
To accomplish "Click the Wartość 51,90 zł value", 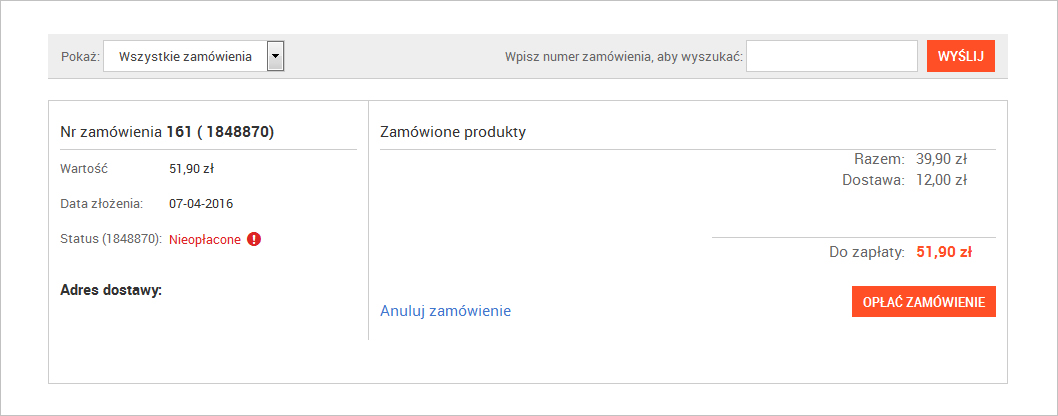I will (192, 169).
